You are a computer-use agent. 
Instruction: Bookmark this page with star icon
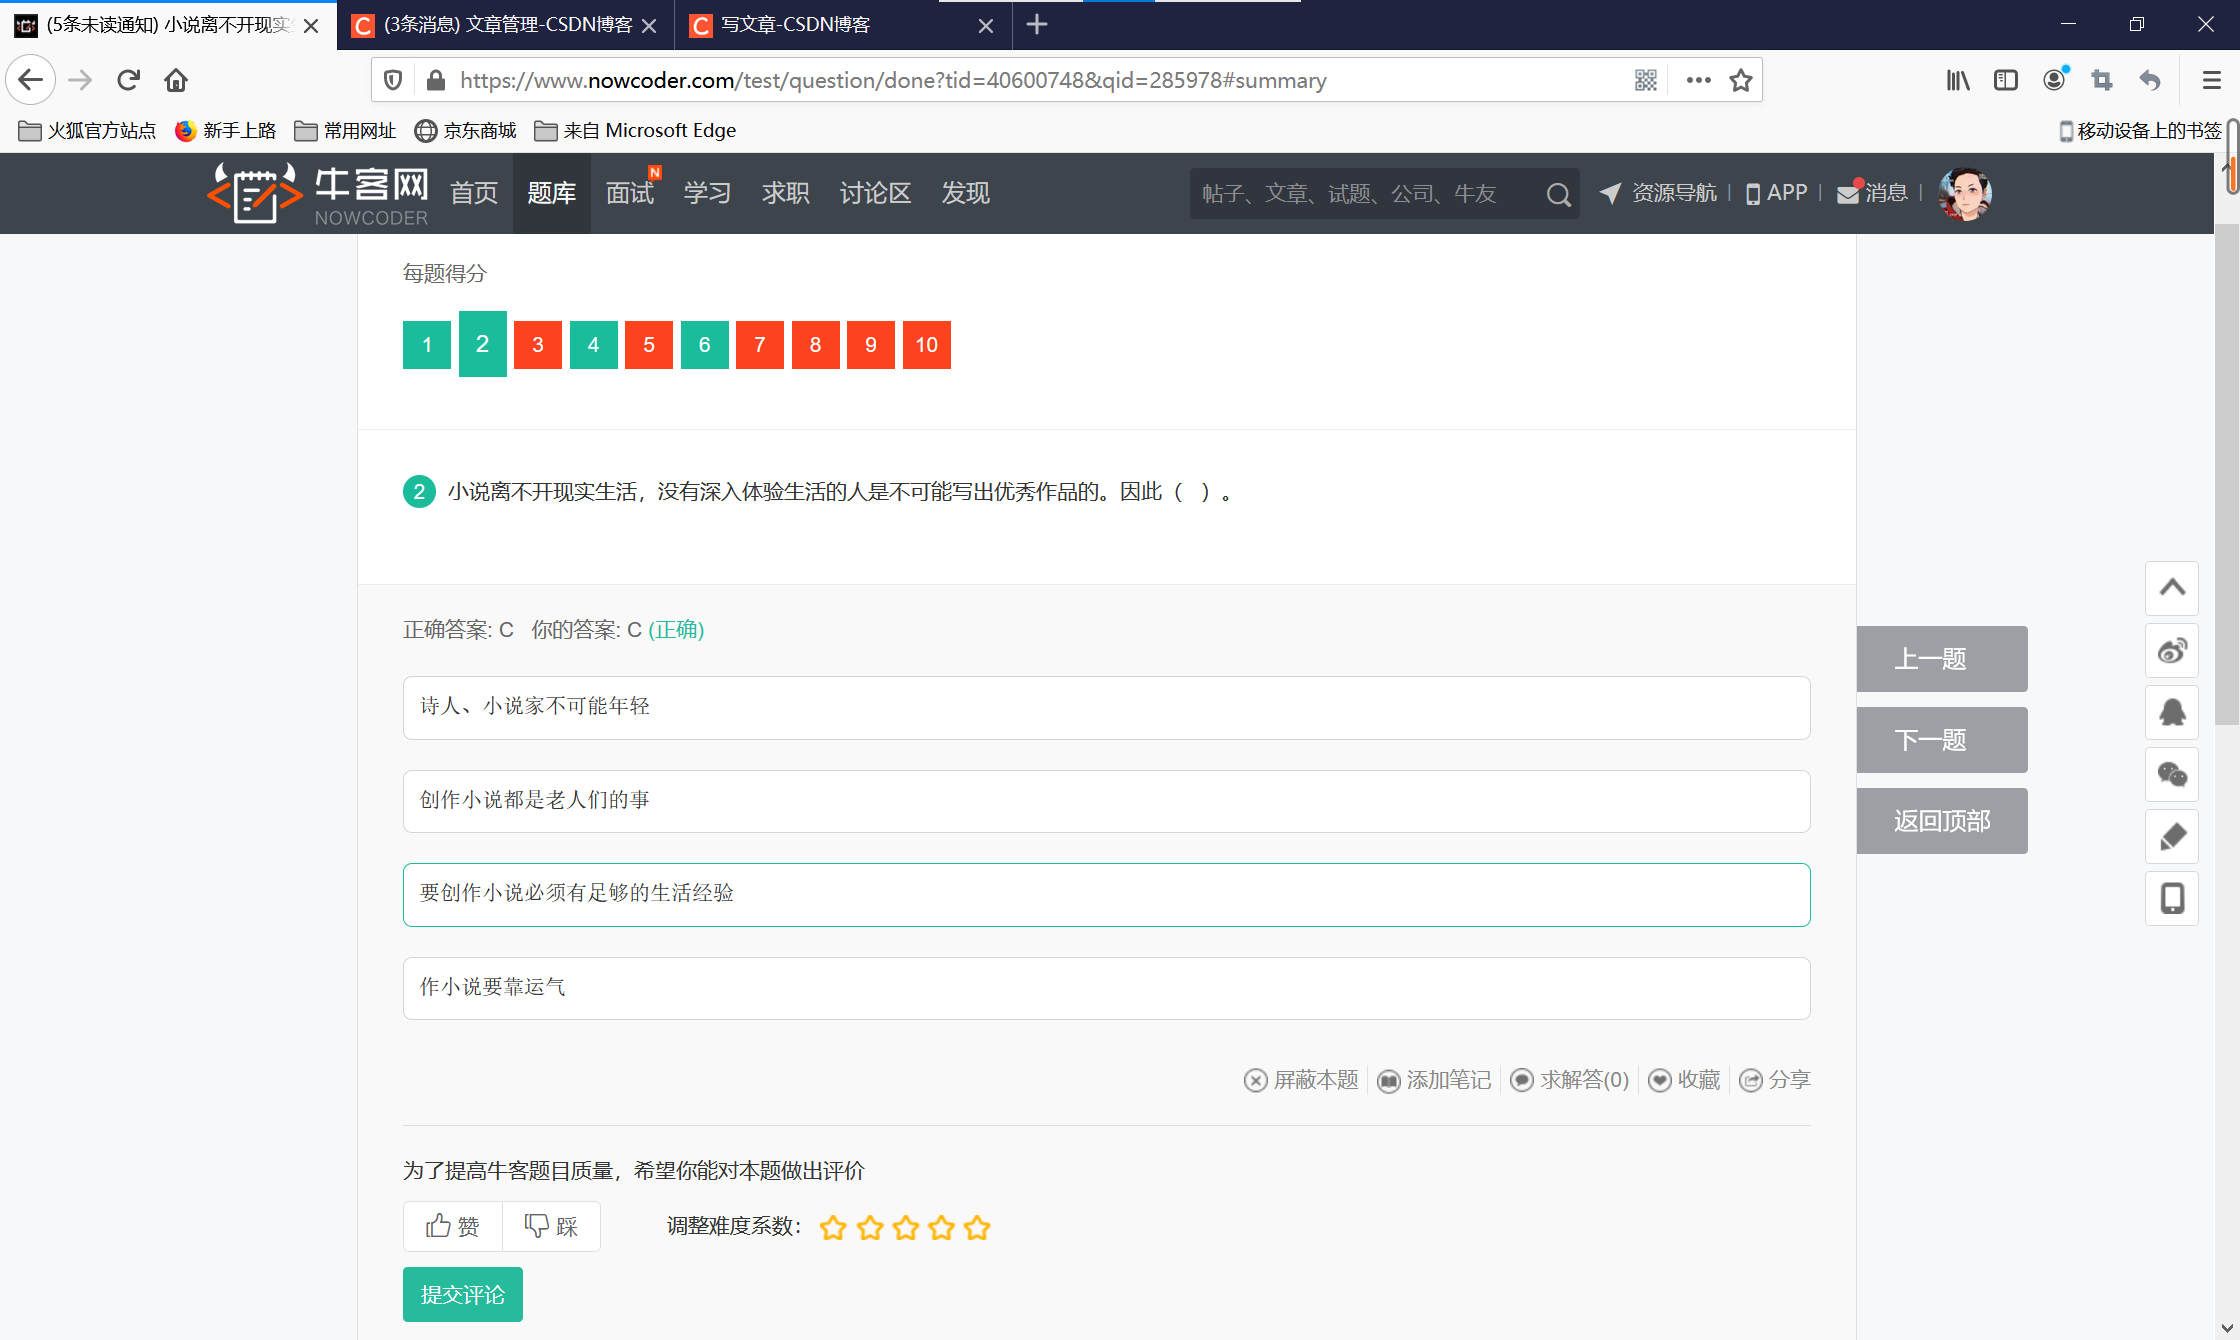(x=1741, y=80)
